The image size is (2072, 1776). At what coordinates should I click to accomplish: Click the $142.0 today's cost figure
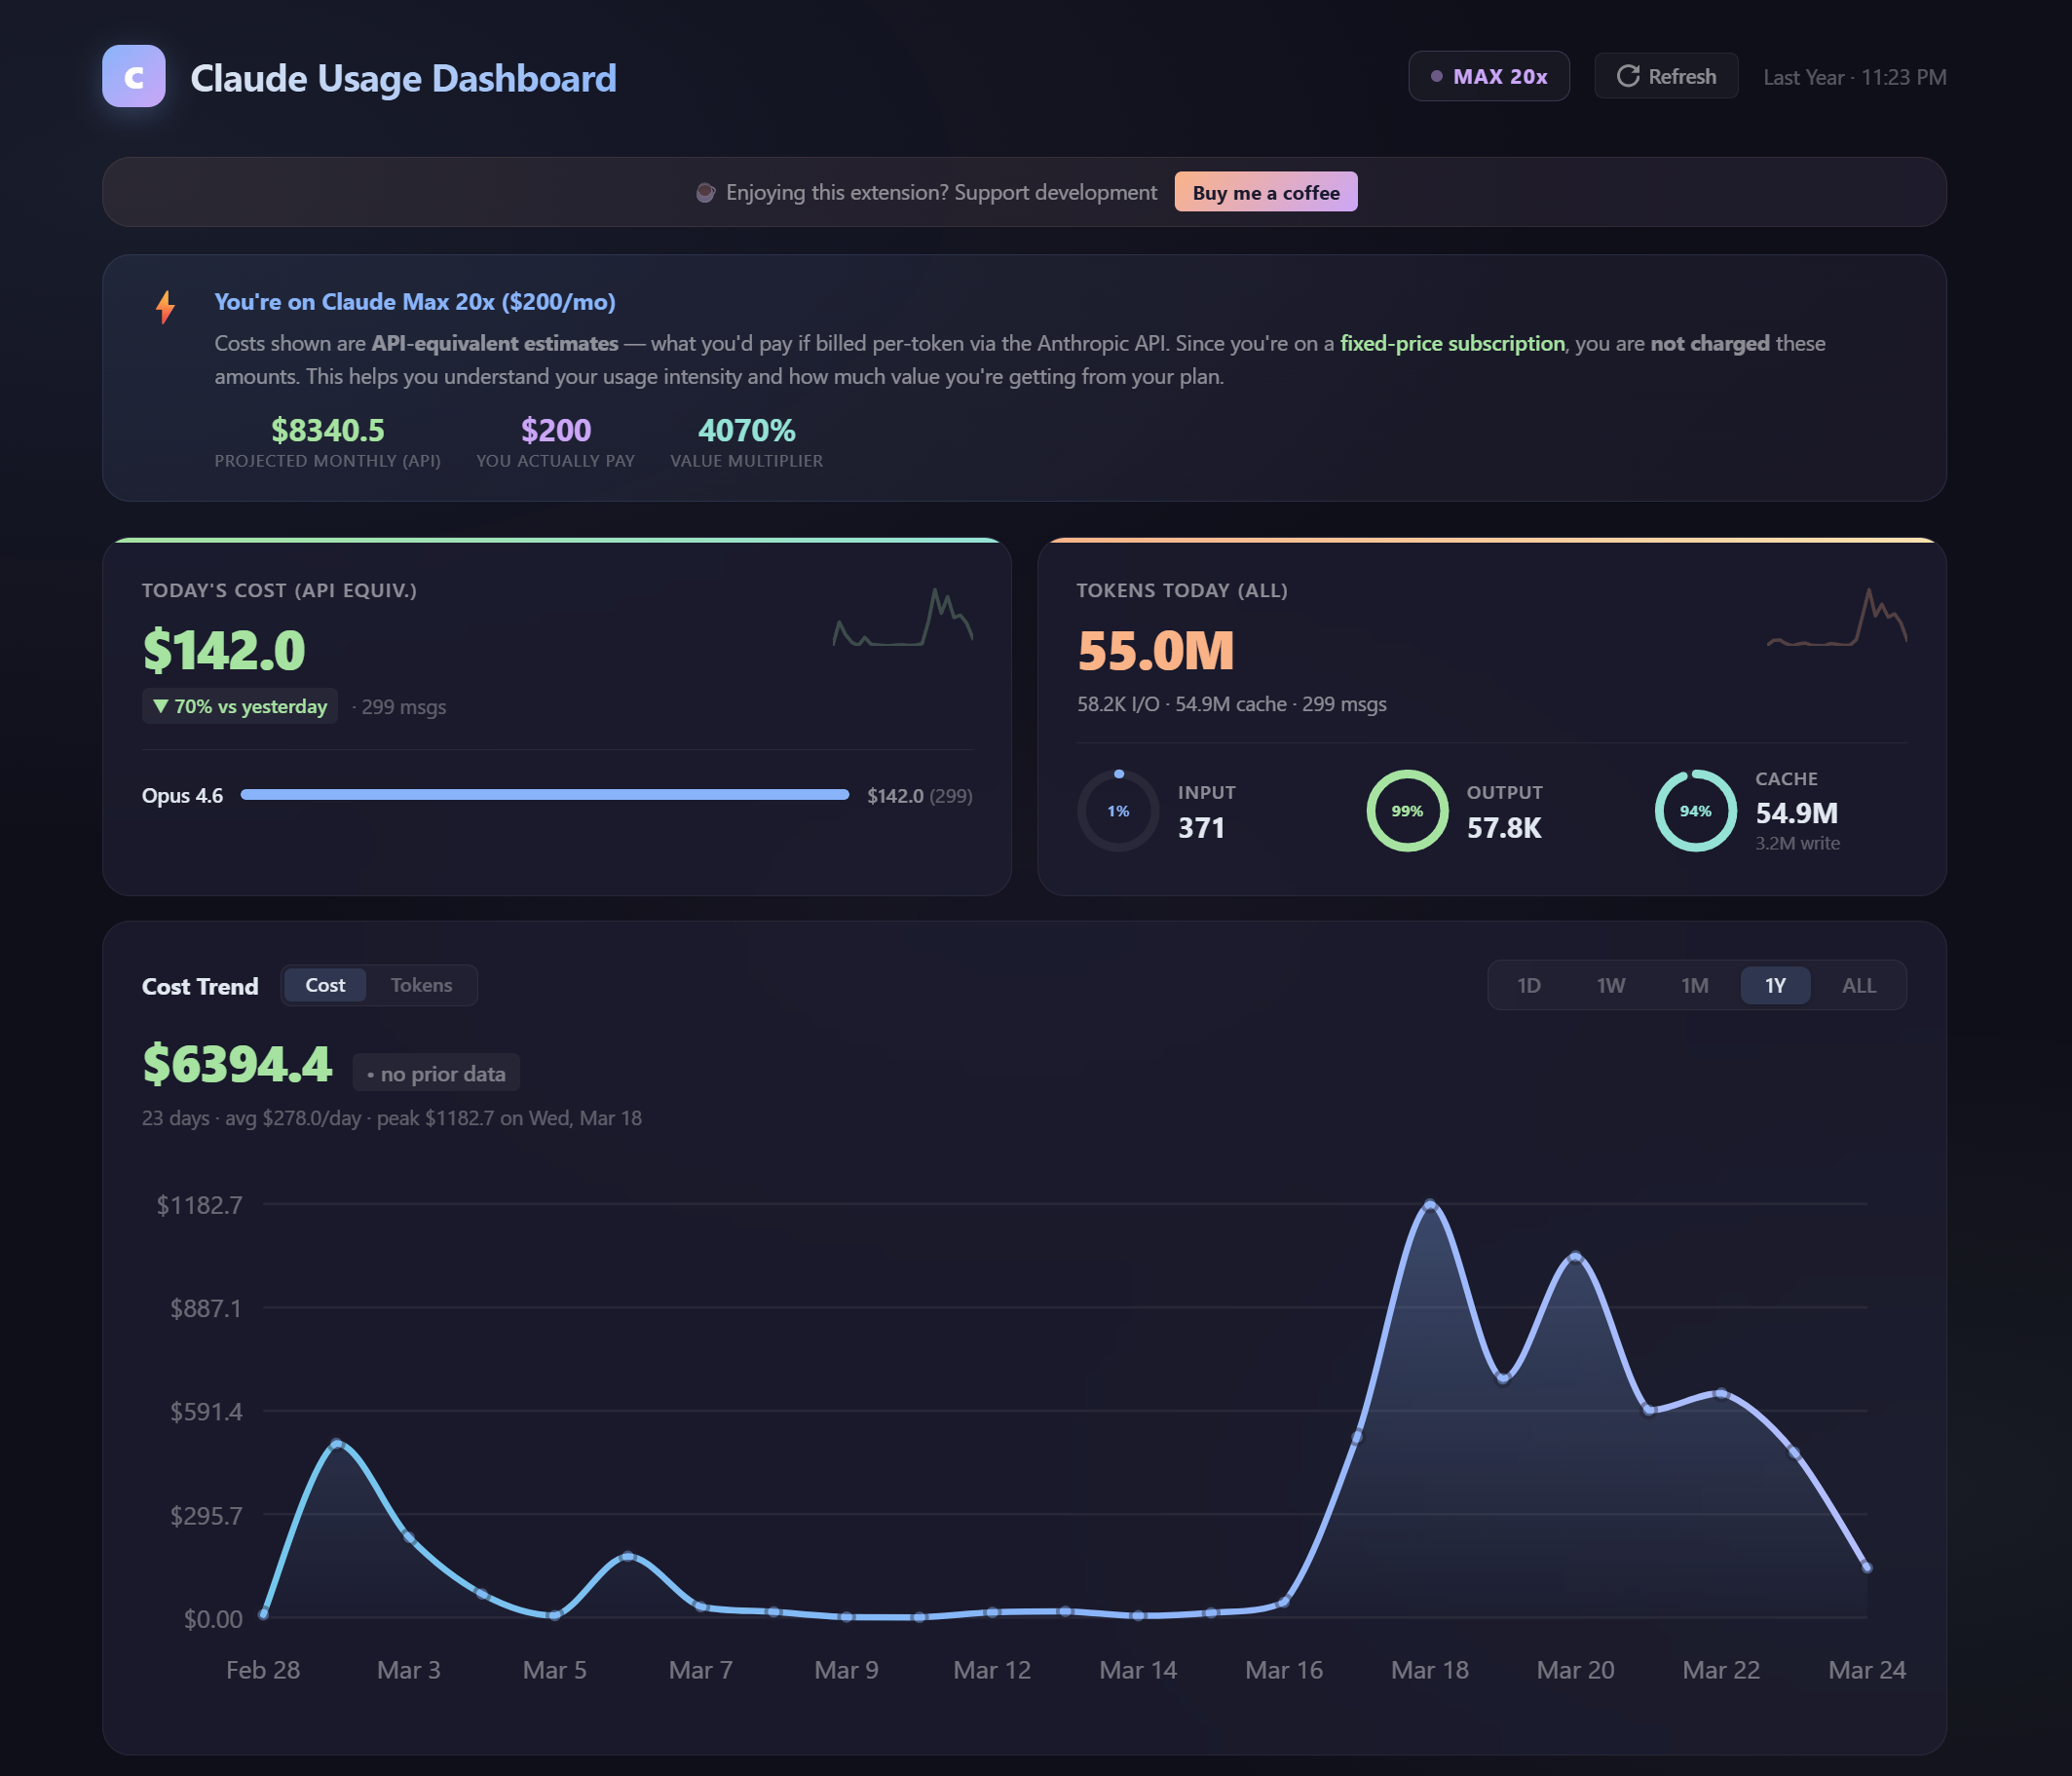[x=224, y=650]
